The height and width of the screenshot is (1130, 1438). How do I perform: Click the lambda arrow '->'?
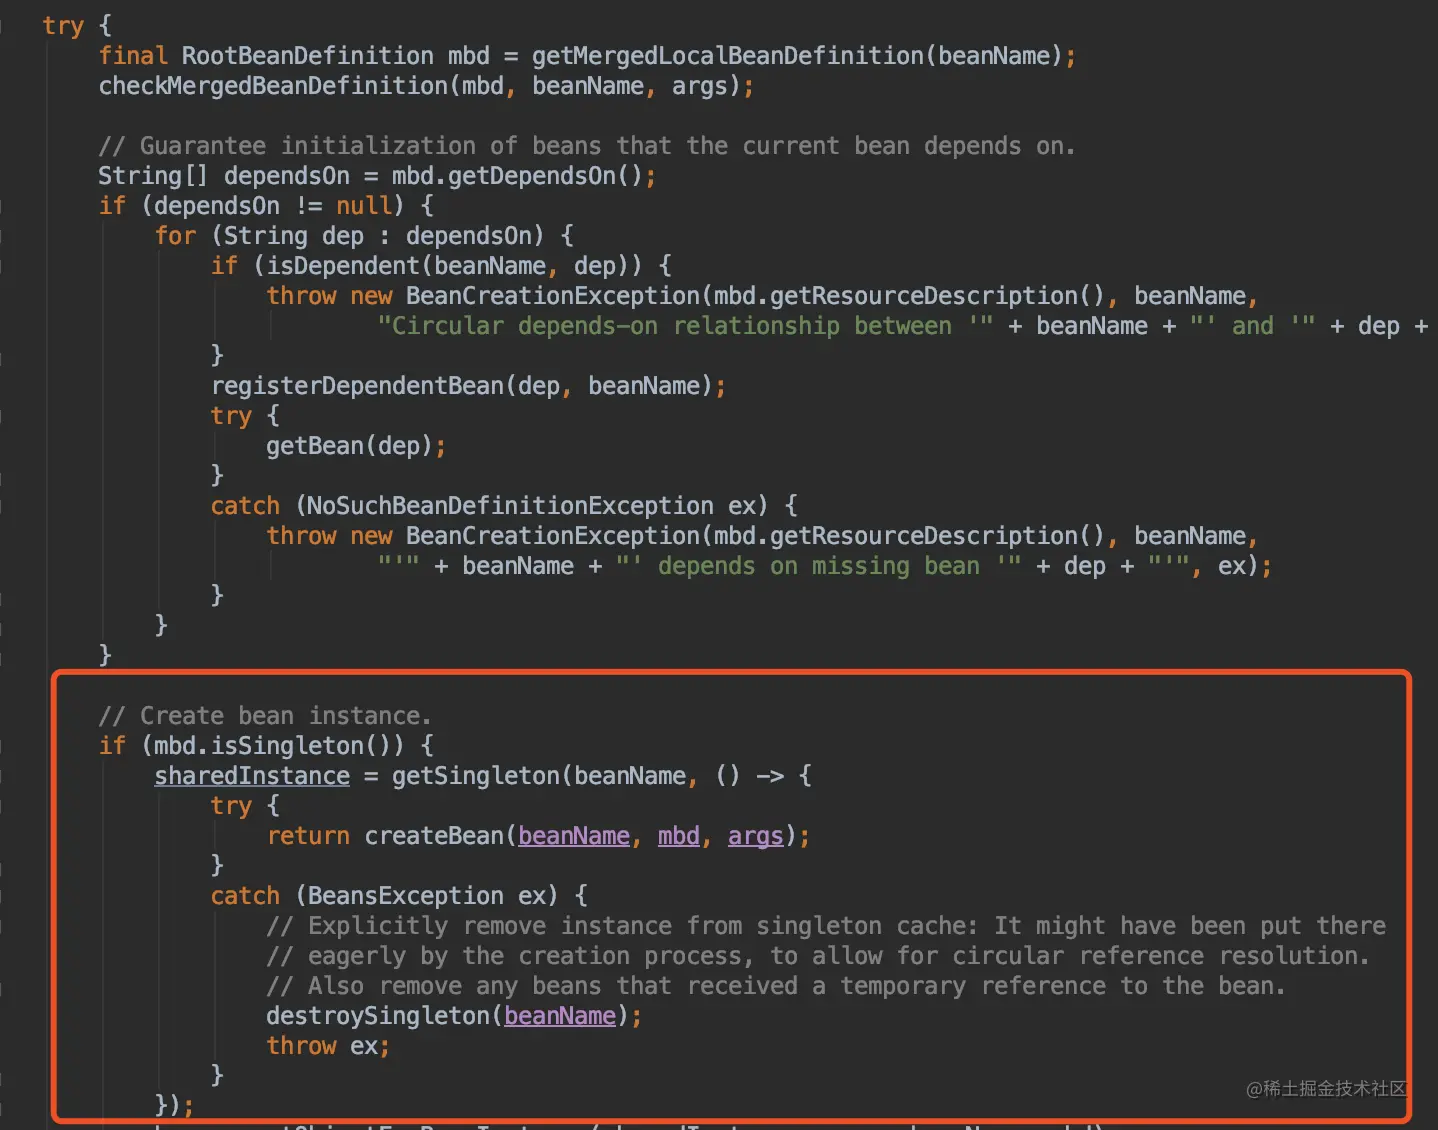click(770, 776)
